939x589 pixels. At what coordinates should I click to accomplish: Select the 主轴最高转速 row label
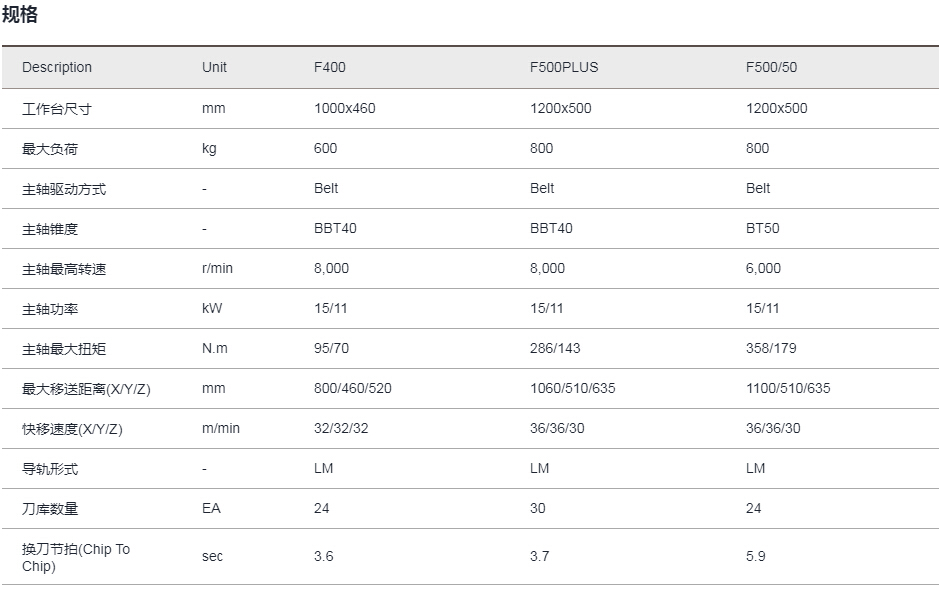coord(64,269)
